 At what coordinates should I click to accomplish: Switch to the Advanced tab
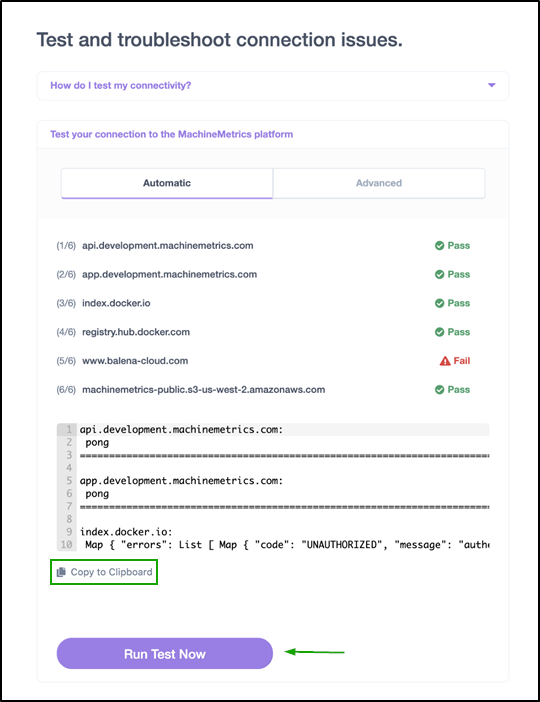click(x=379, y=183)
